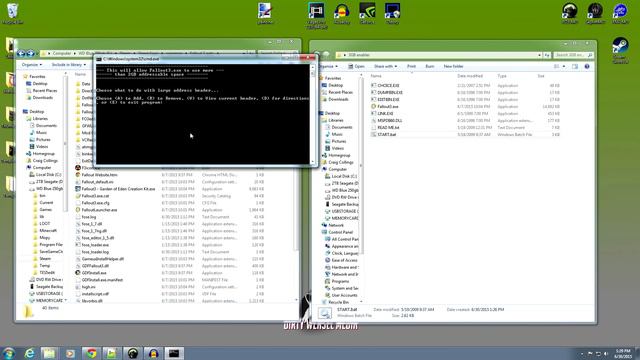
Task: Open address bar history dropdown in right window
Action: click(x=540, y=55)
